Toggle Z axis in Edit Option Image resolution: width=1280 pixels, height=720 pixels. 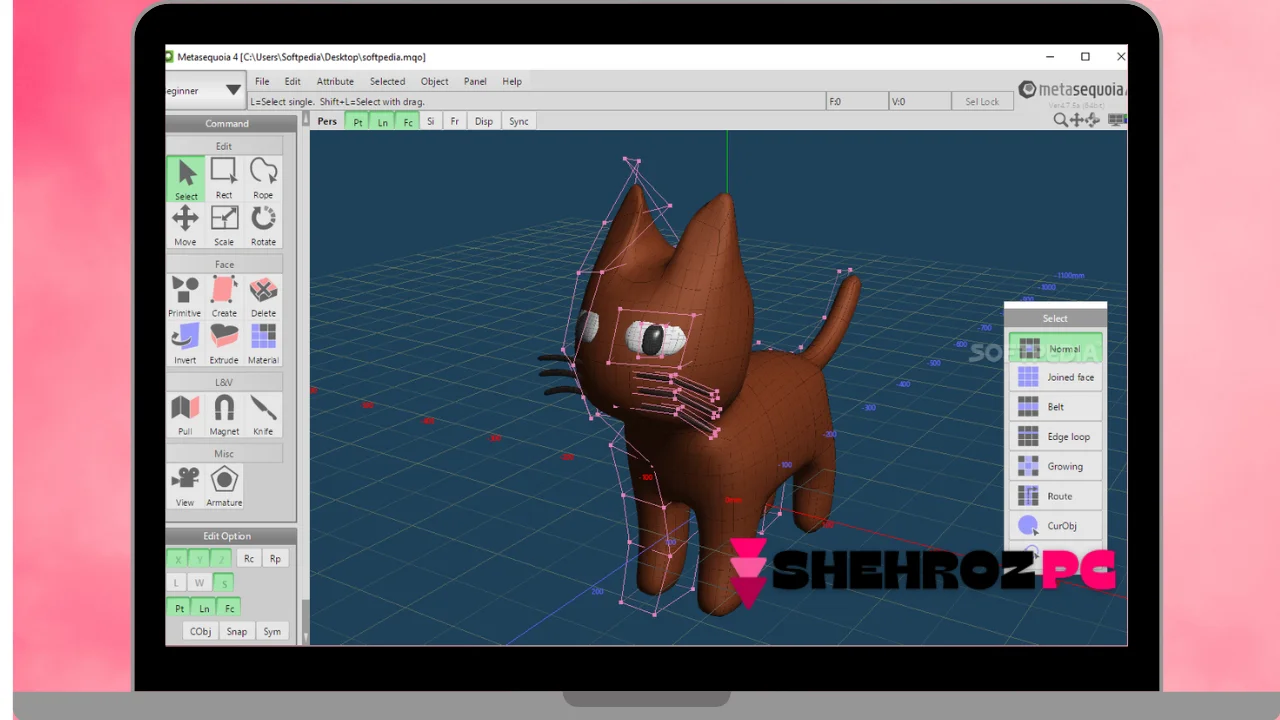point(222,559)
